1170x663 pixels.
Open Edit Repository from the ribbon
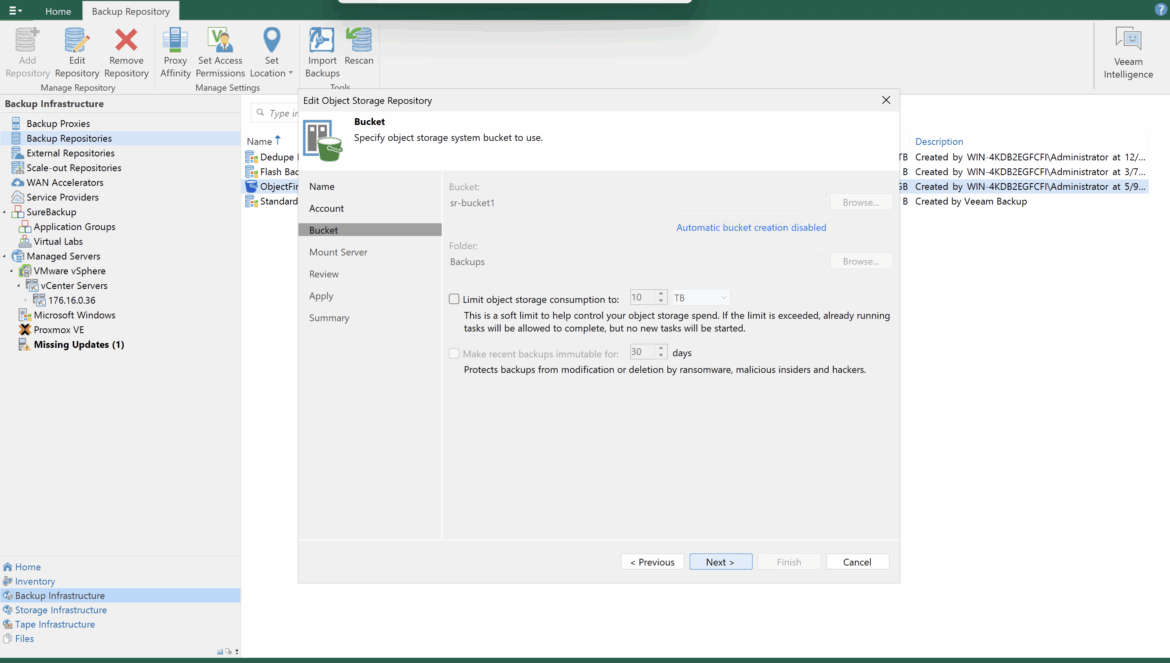[77, 52]
